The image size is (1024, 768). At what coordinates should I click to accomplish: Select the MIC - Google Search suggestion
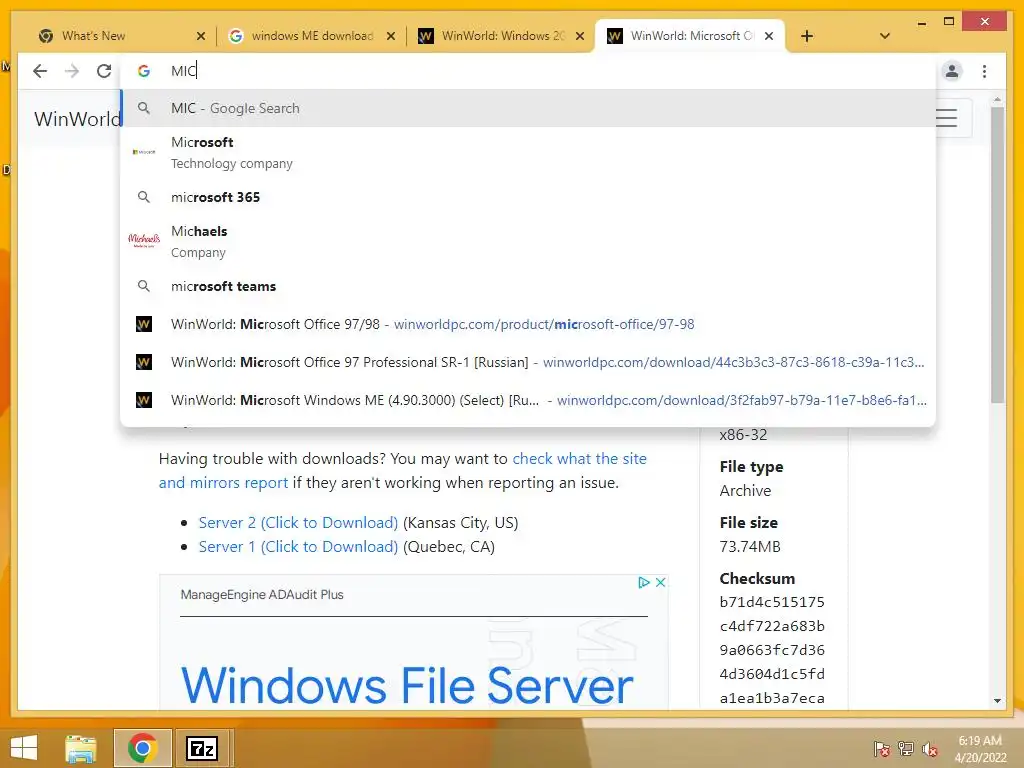click(x=528, y=108)
